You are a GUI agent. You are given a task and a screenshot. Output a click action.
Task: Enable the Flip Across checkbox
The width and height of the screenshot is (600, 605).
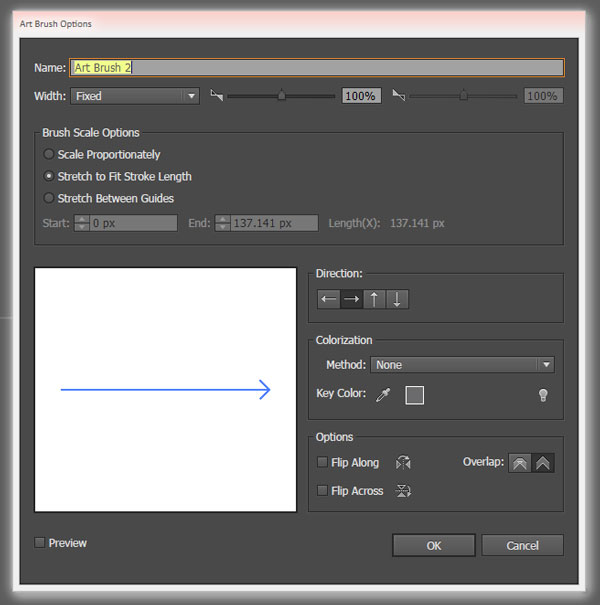(322, 490)
